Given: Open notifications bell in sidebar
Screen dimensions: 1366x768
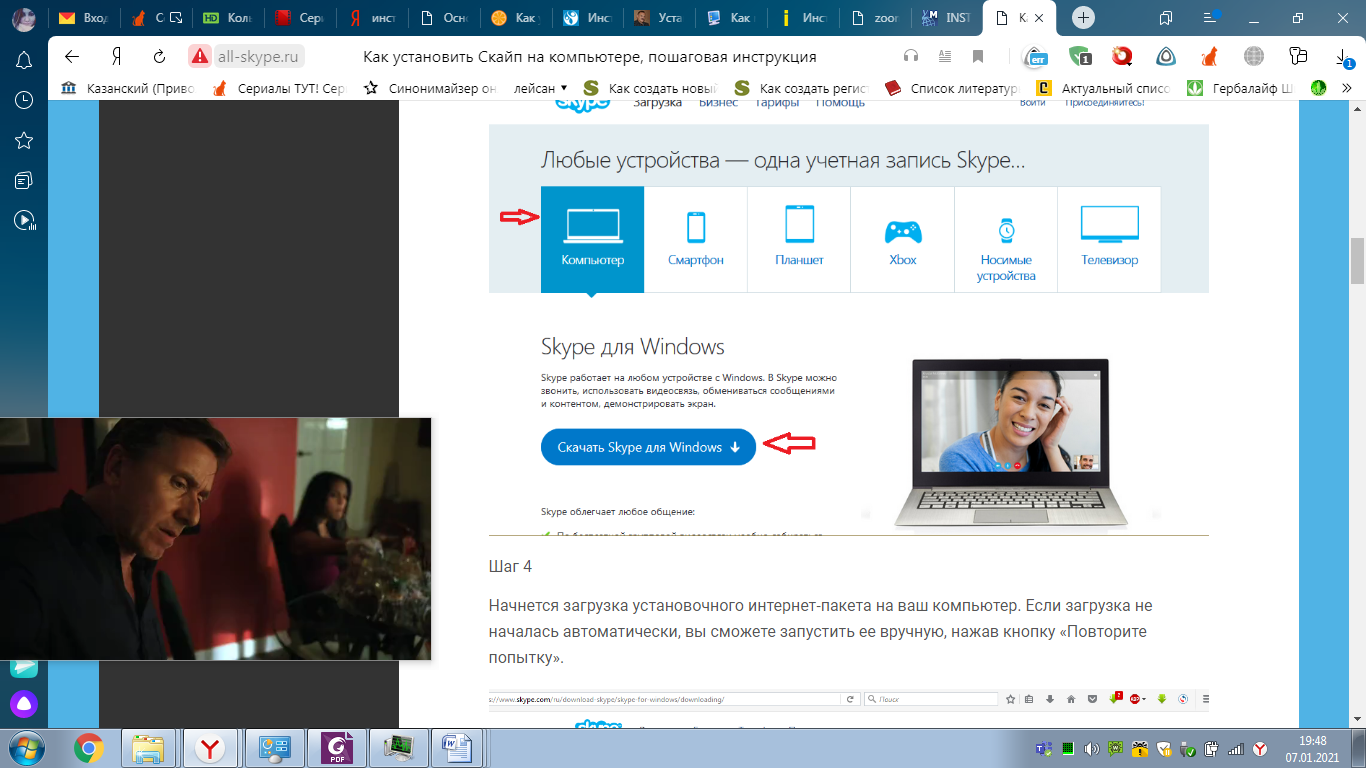Looking at the screenshot, I should [x=24, y=60].
